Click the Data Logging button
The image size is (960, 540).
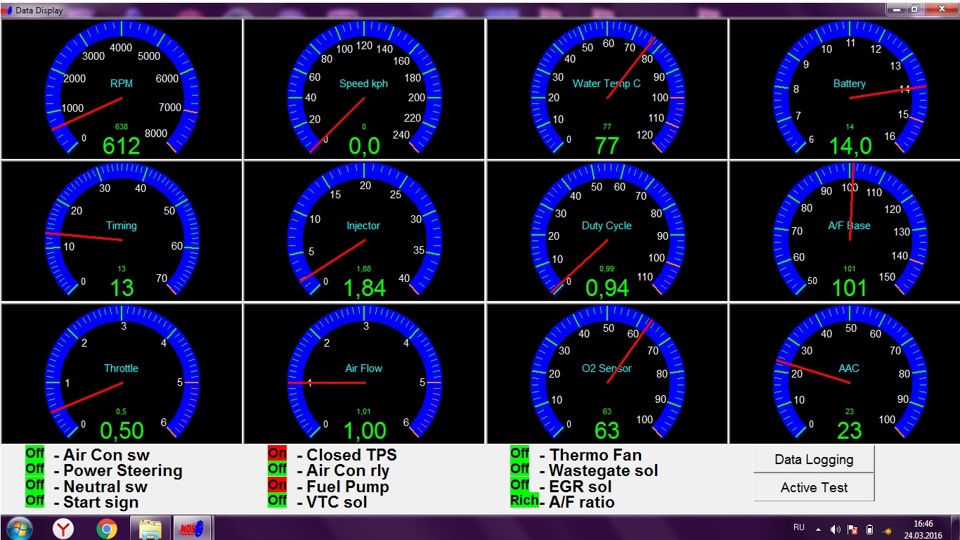[x=814, y=460]
